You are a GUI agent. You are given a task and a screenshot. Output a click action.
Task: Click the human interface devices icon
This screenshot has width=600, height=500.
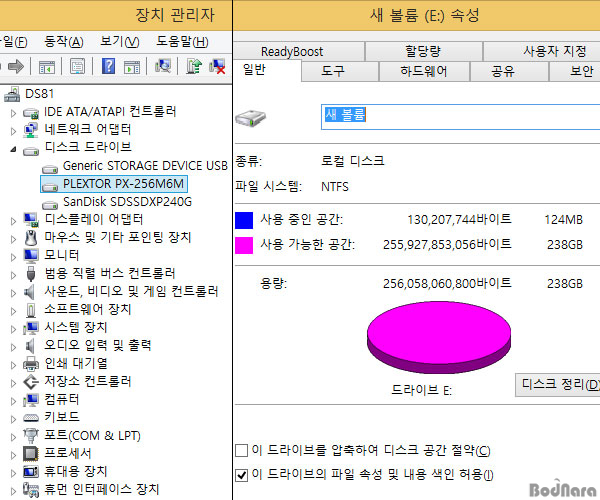coord(31,490)
